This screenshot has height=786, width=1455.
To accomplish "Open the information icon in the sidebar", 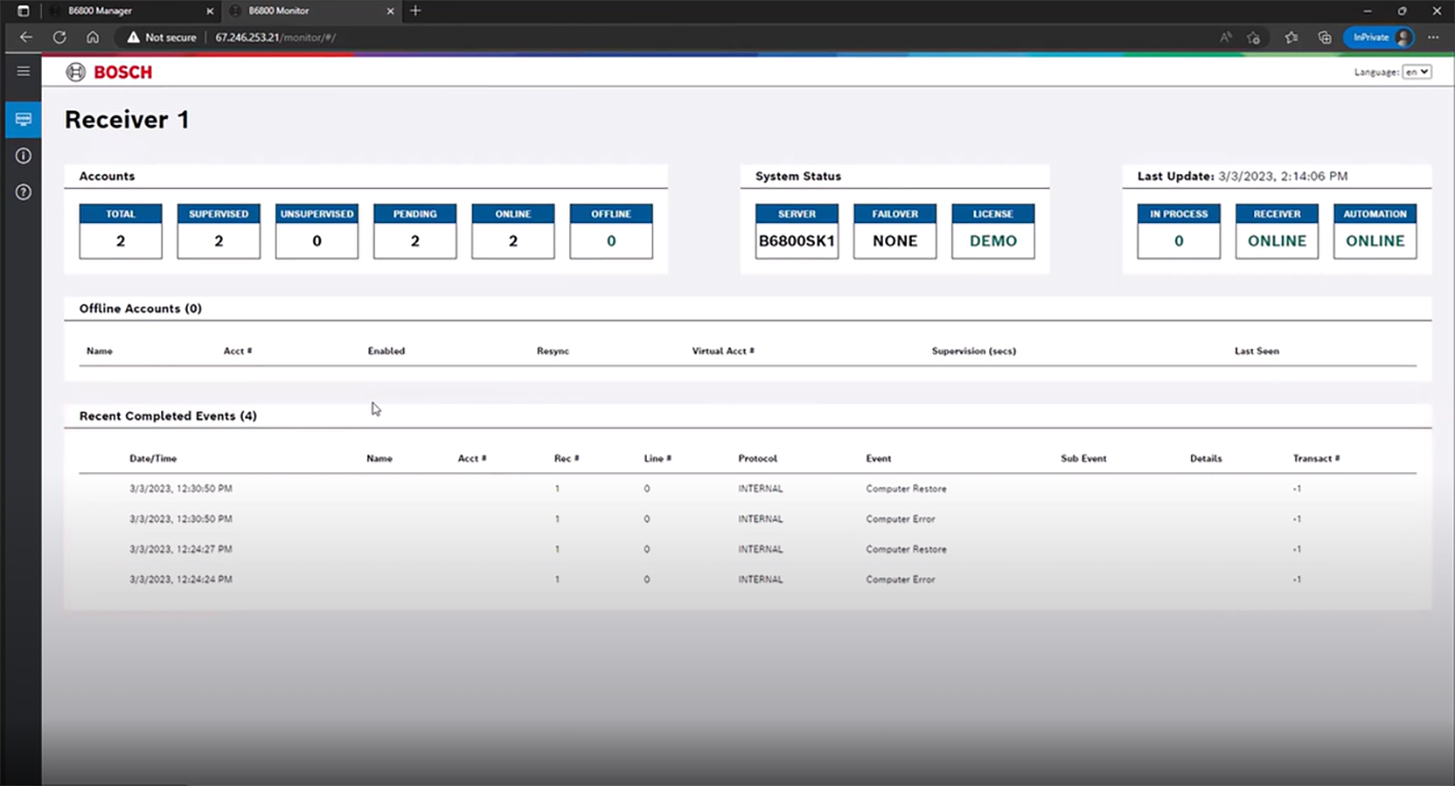I will pos(22,155).
